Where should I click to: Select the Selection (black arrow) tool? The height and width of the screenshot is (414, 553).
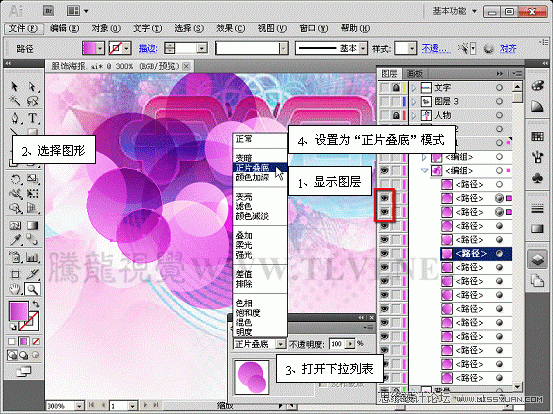tap(15, 86)
